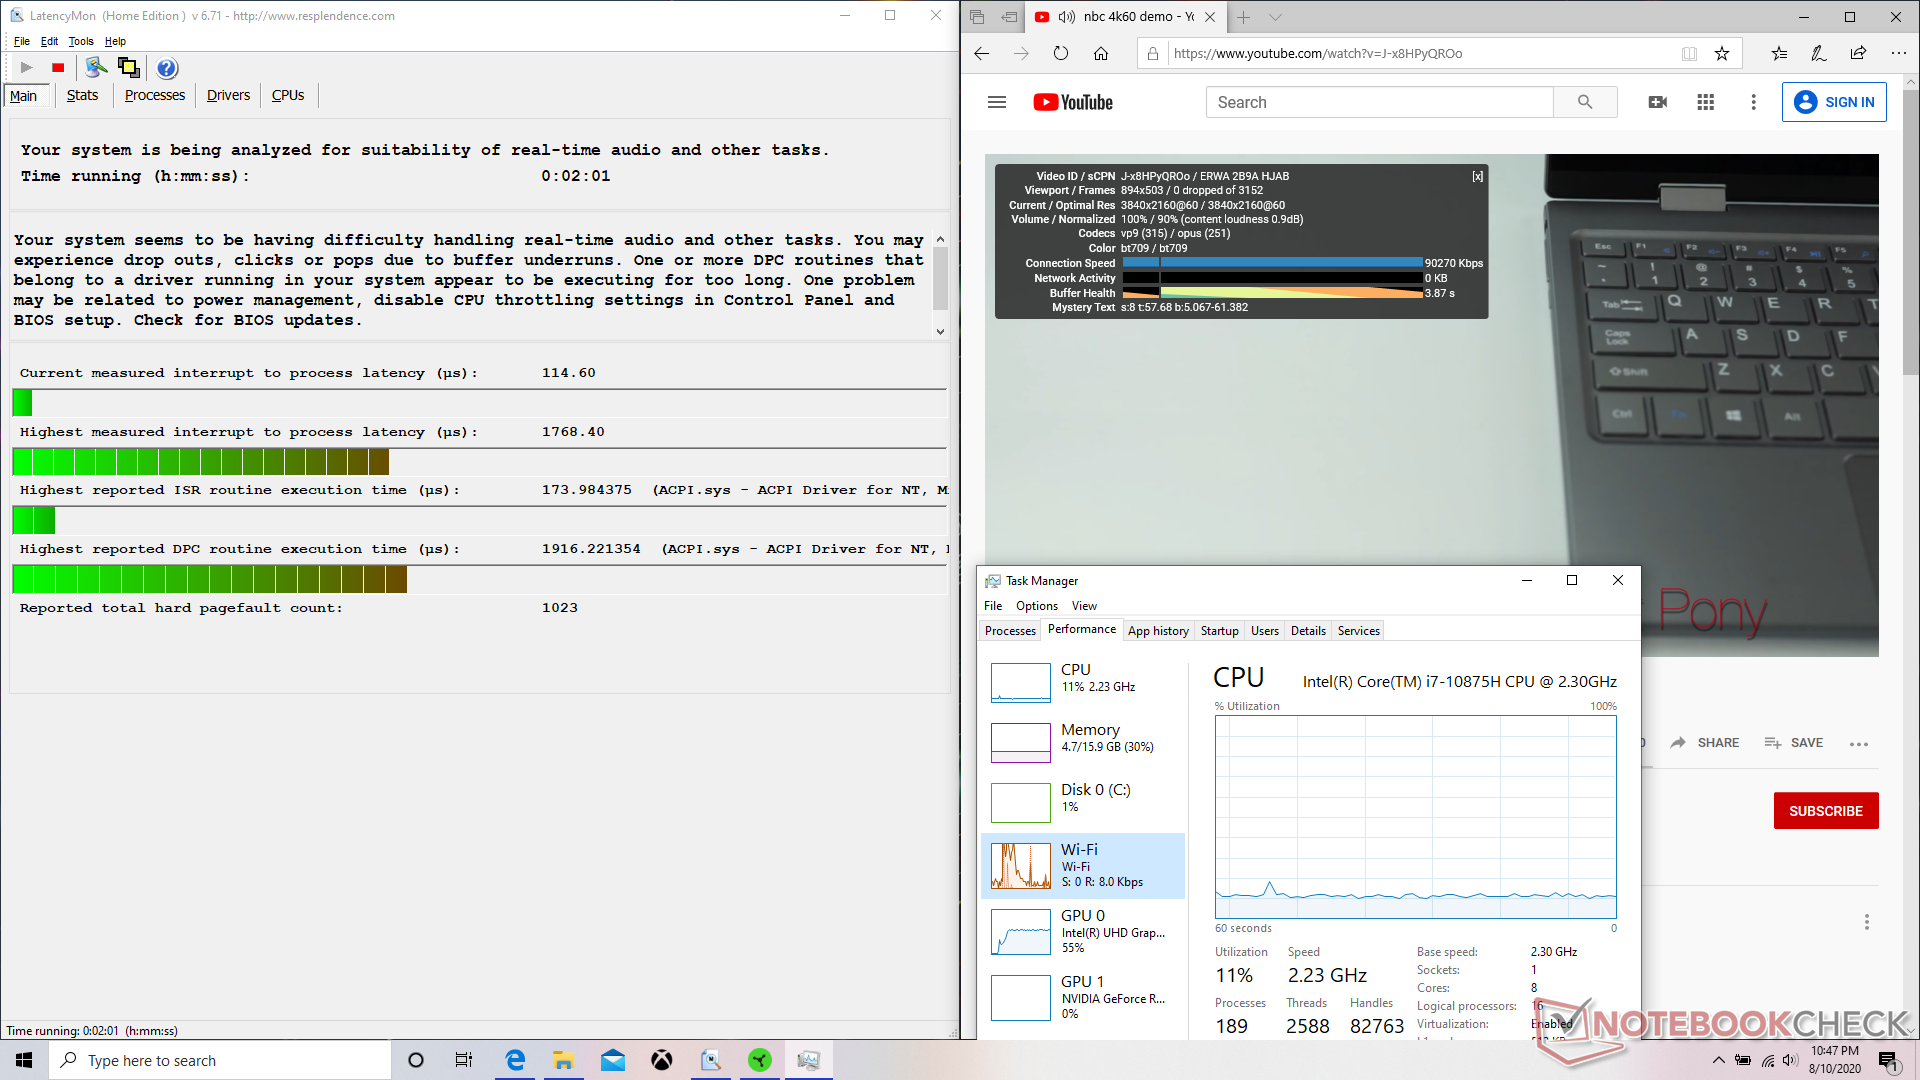Add page to favorites star icon
The height and width of the screenshot is (1080, 1920).
point(1722,54)
